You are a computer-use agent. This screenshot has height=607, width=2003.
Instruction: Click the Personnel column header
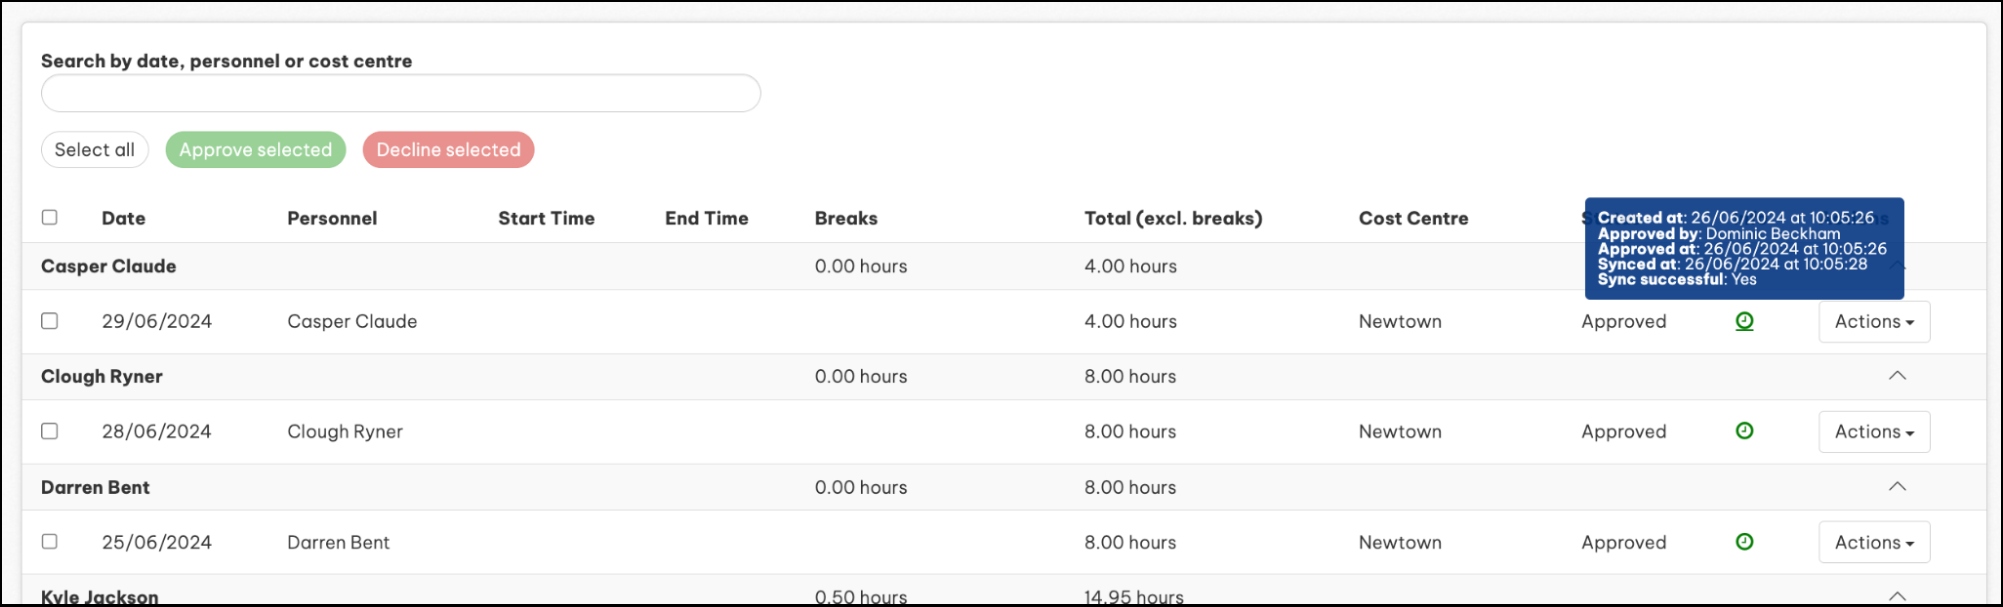click(332, 218)
